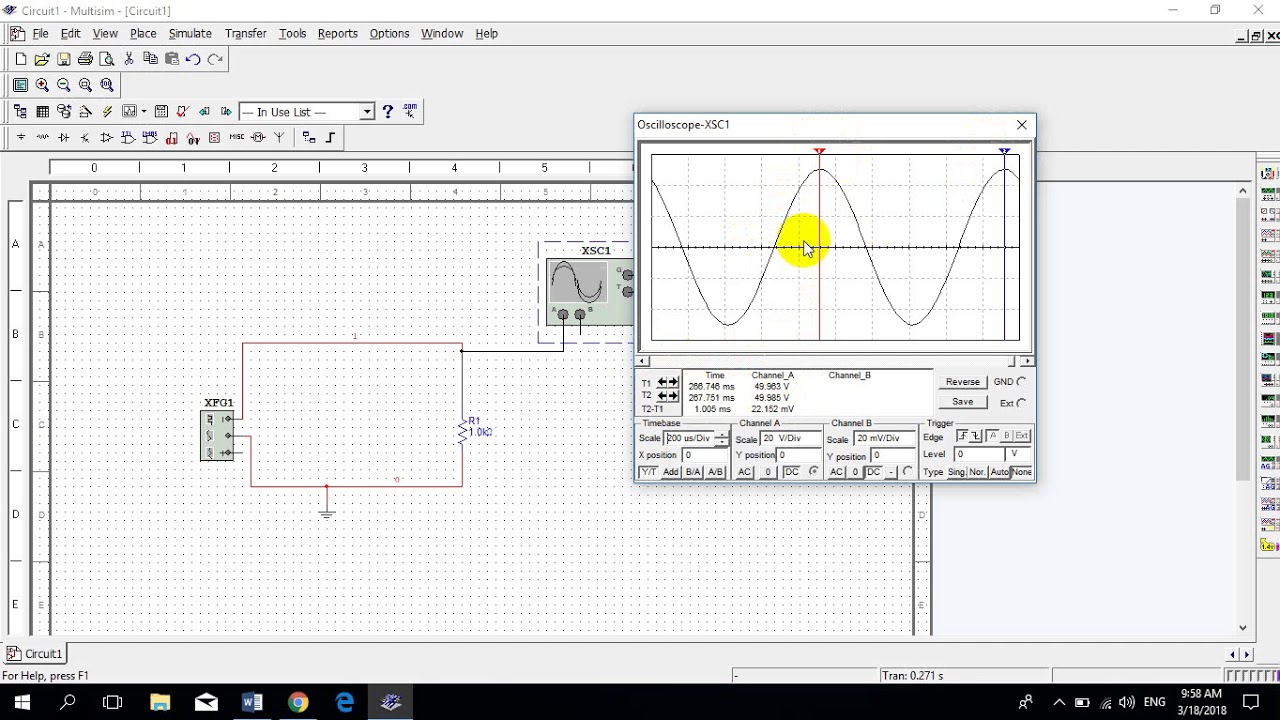1280x720 pixels.
Task: Click the Cut scissors icon
Action: pyautogui.click(x=129, y=59)
